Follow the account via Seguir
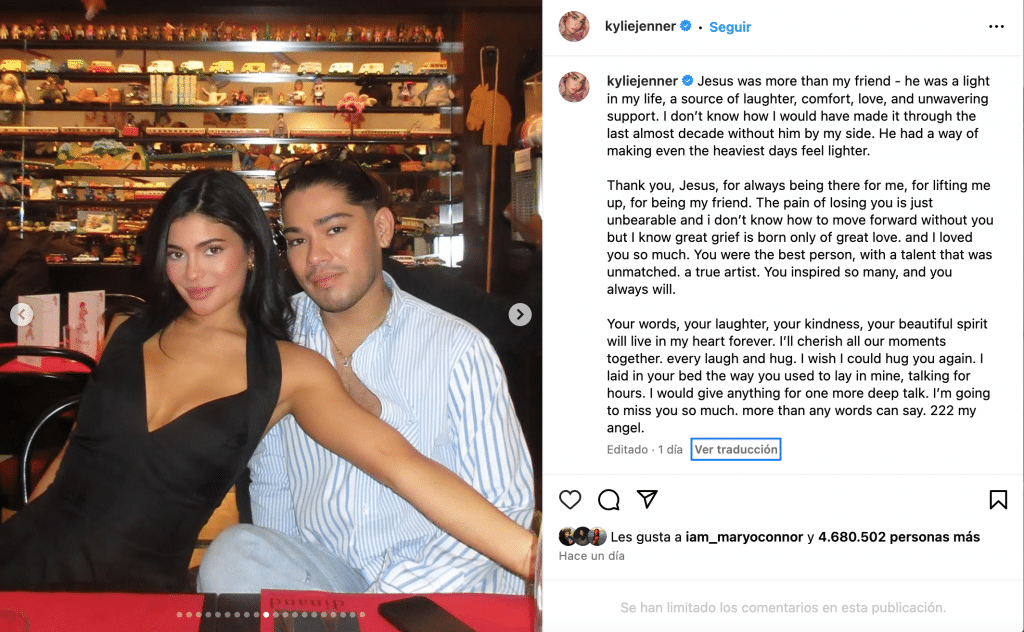This screenshot has height=632, width=1024. [x=730, y=27]
